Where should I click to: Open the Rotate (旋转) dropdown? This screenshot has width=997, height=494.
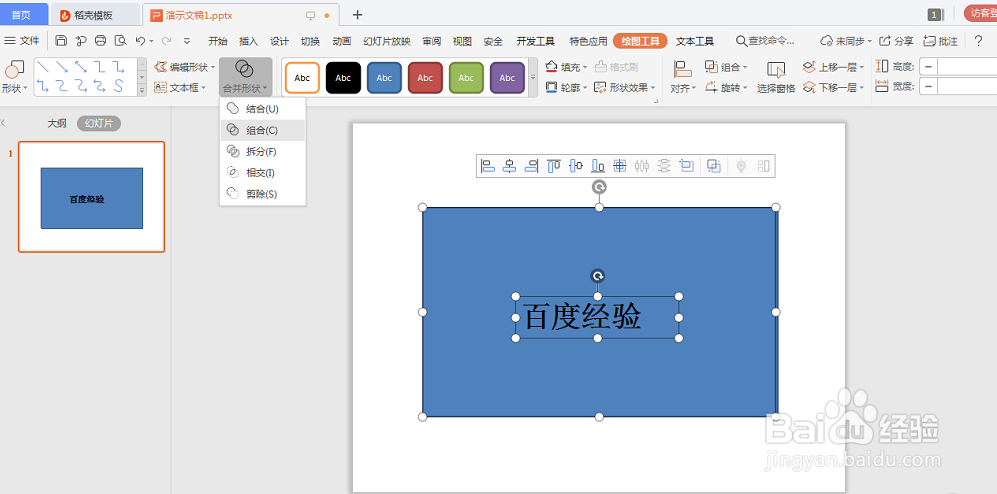[x=726, y=87]
